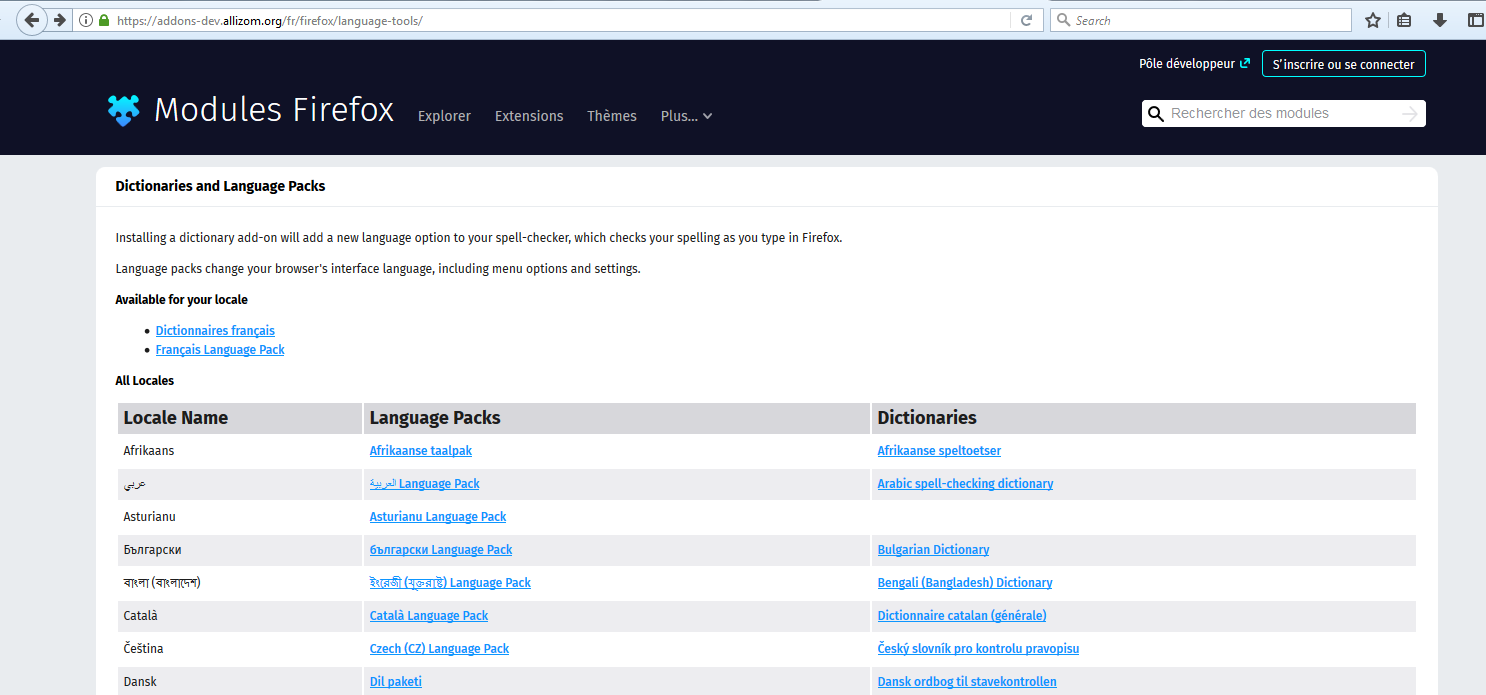Click the external link icon beside Pôle développeur

(1245, 63)
